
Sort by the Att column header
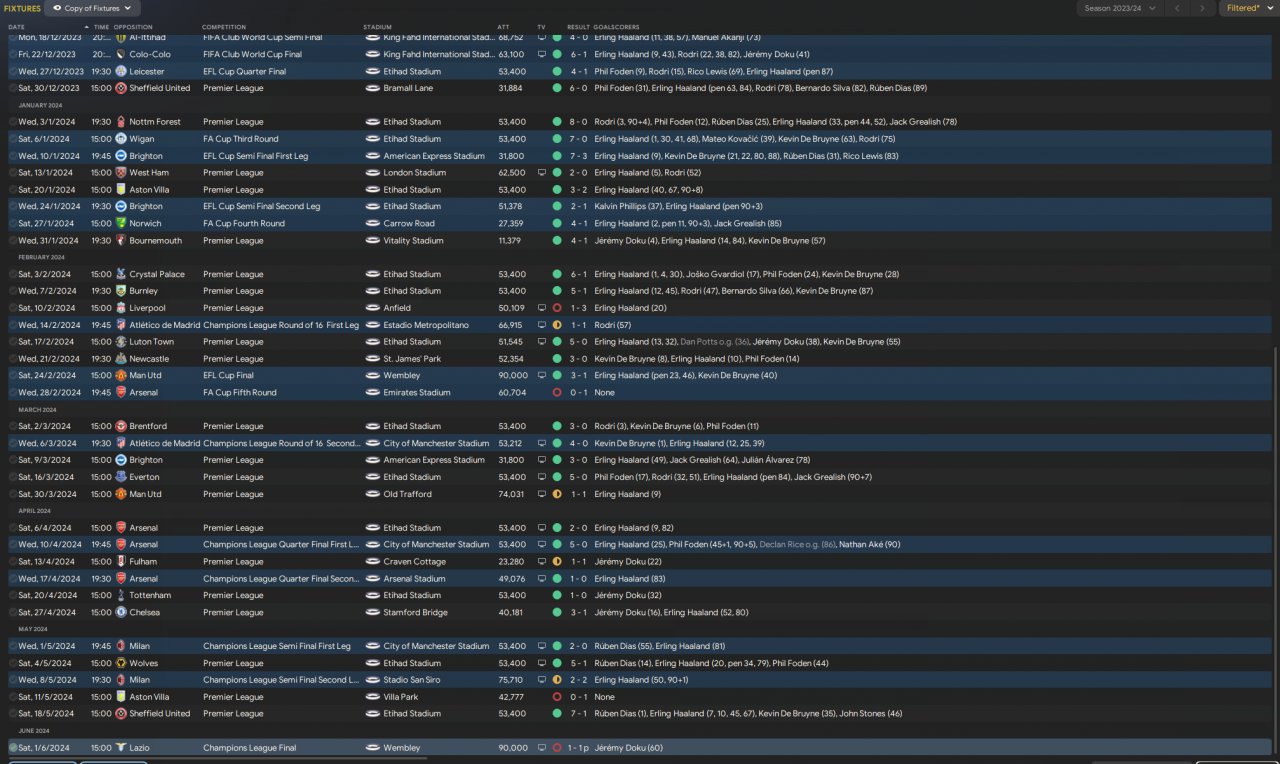click(x=503, y=27)
